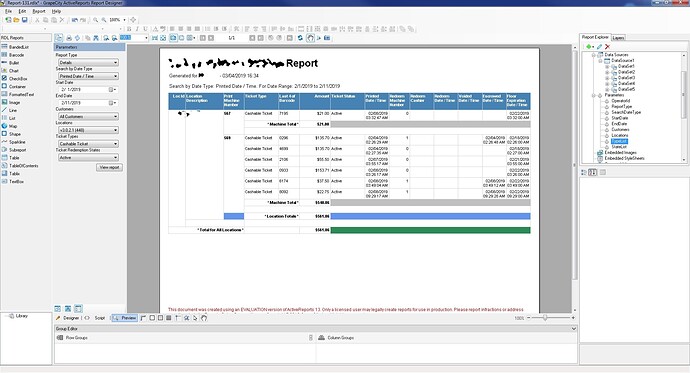
Task: Open the Report menu
Action: (39, 11)
